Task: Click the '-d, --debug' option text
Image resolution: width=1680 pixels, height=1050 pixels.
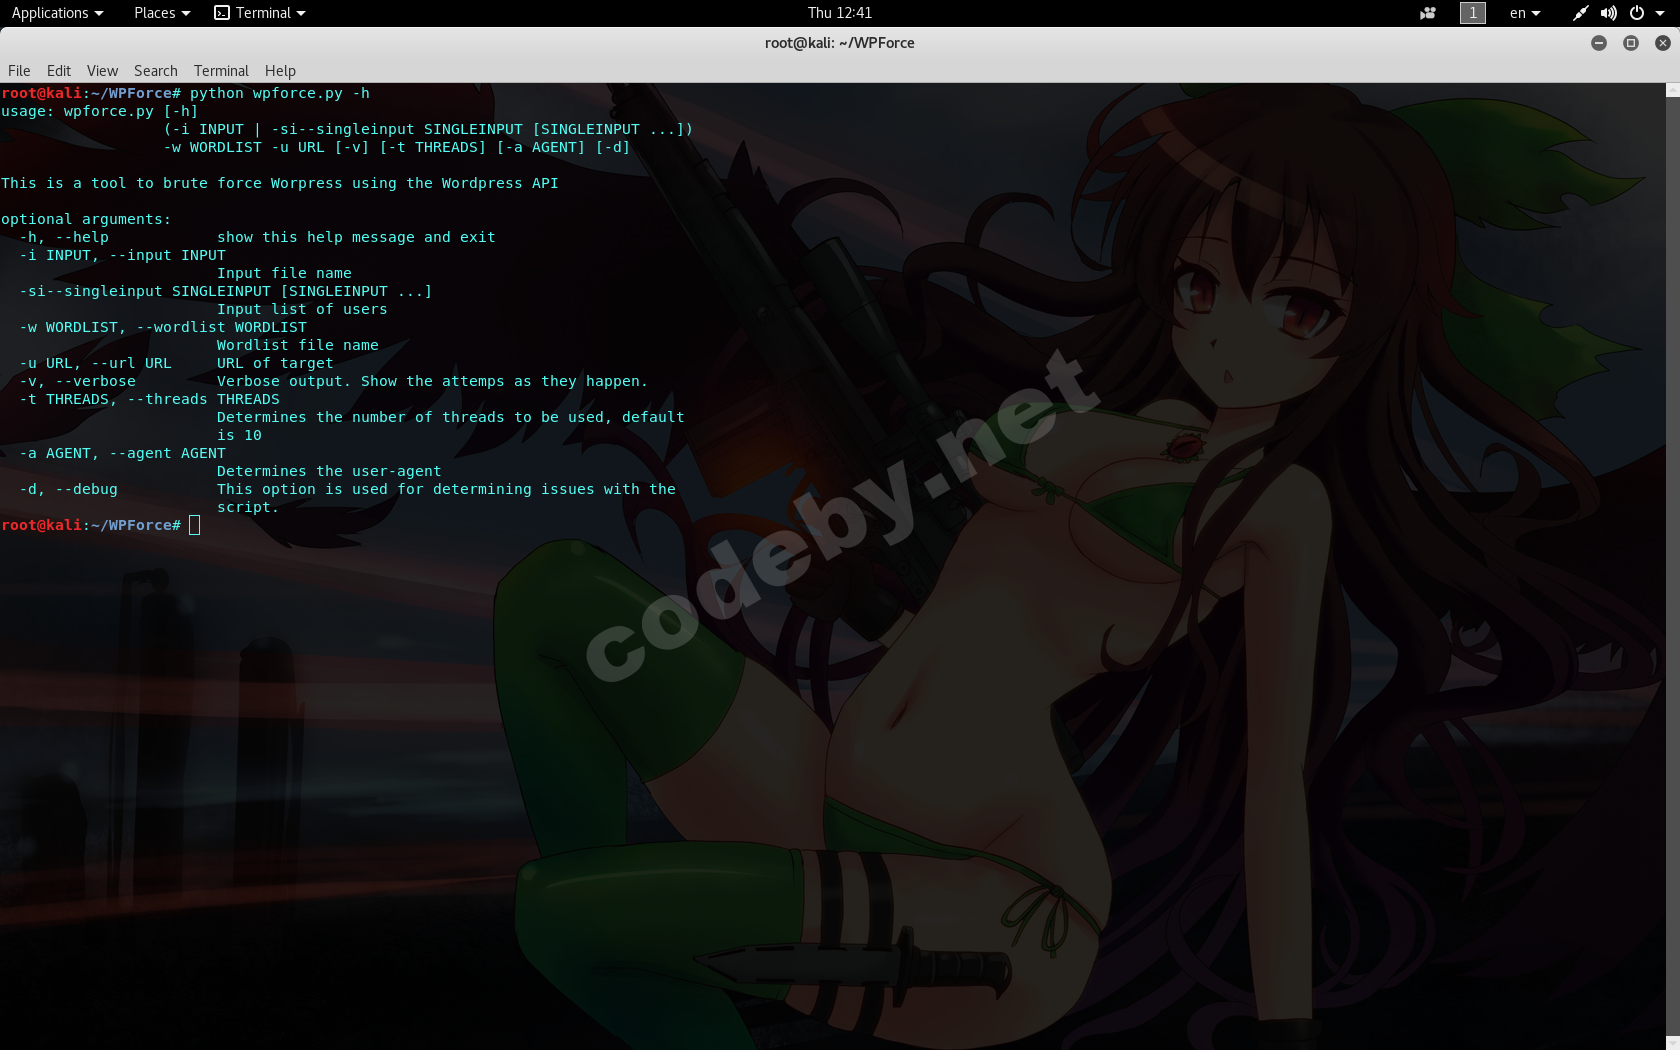Action: point(68,489)
